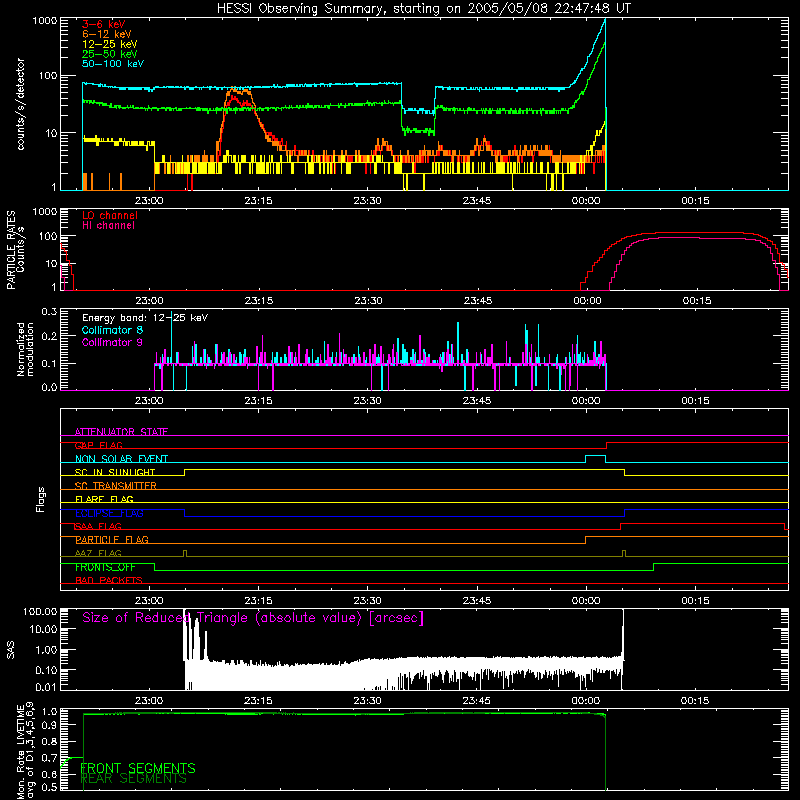The height and width of the screenshot is (800, 800).
Task: Click the vertical Flags axis label
Action: [x=41, y=499]
